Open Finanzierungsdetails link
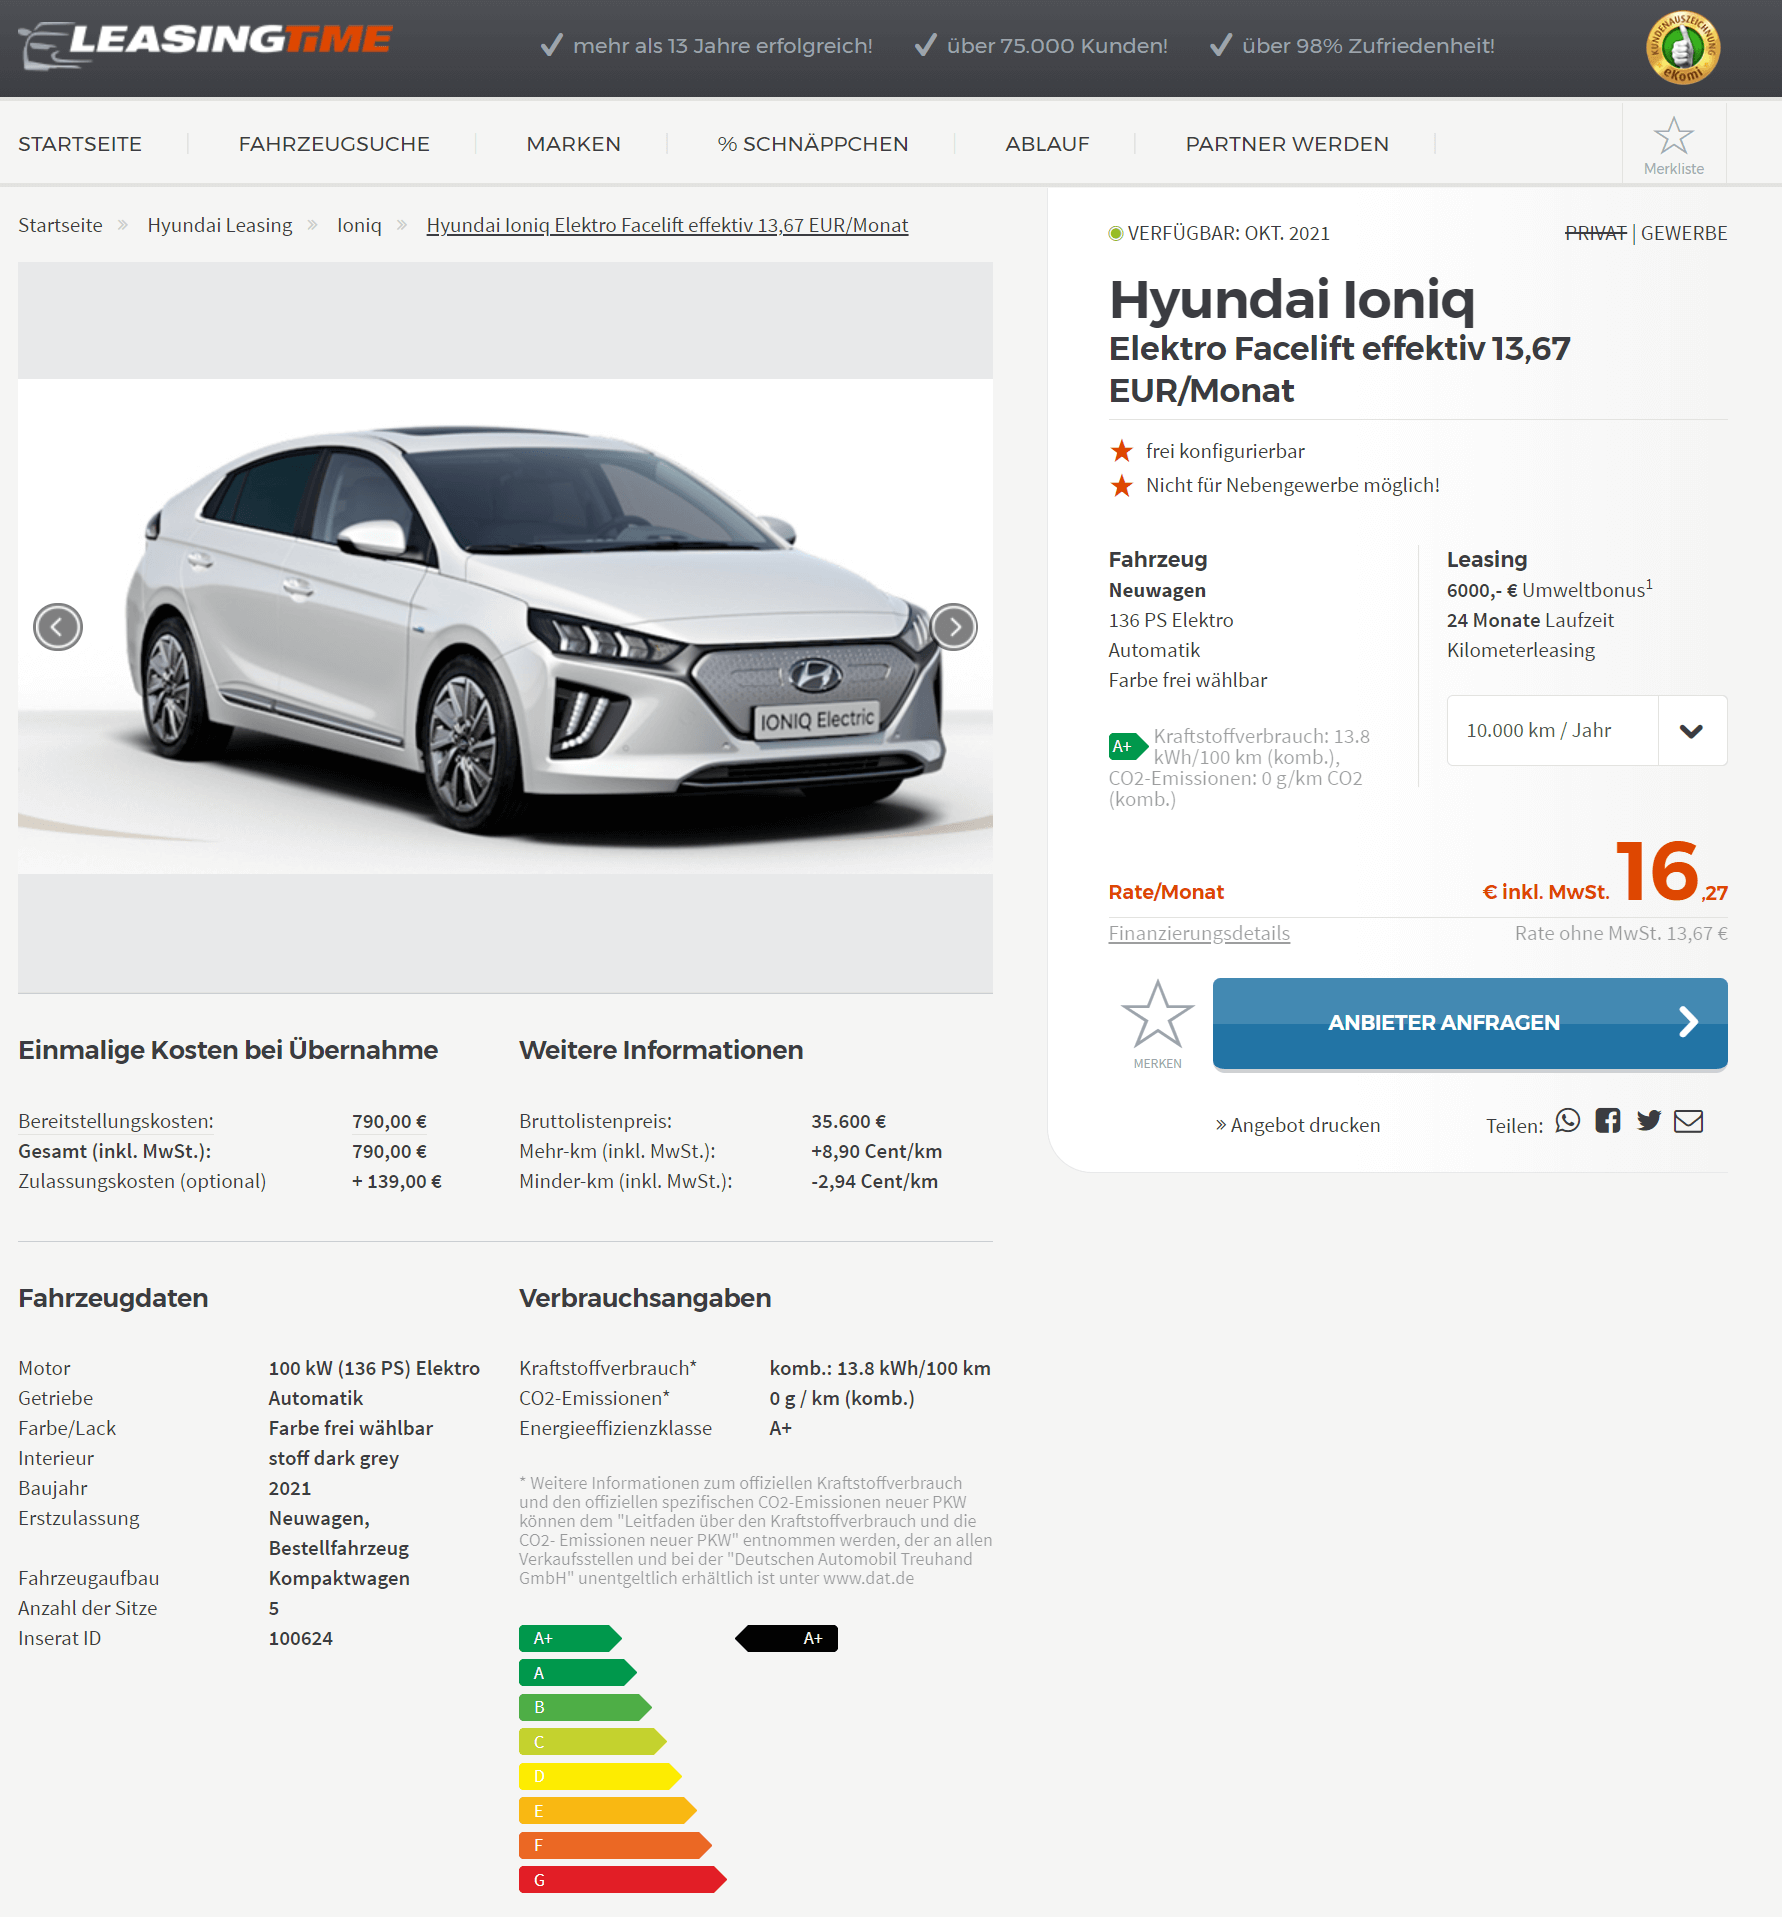The width and height of the screenshot is (1782, 1917). (x=1199, y=933)
